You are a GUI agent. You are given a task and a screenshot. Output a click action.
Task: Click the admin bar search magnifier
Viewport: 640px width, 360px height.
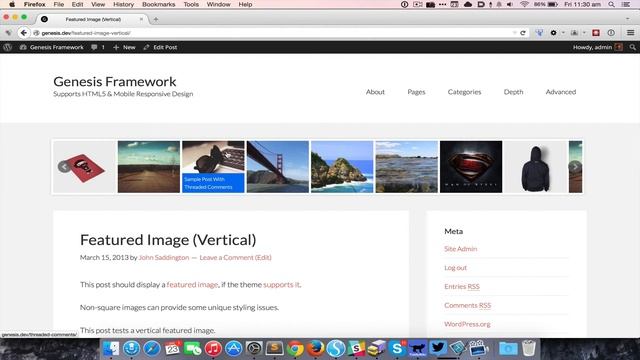pos(633,47)
